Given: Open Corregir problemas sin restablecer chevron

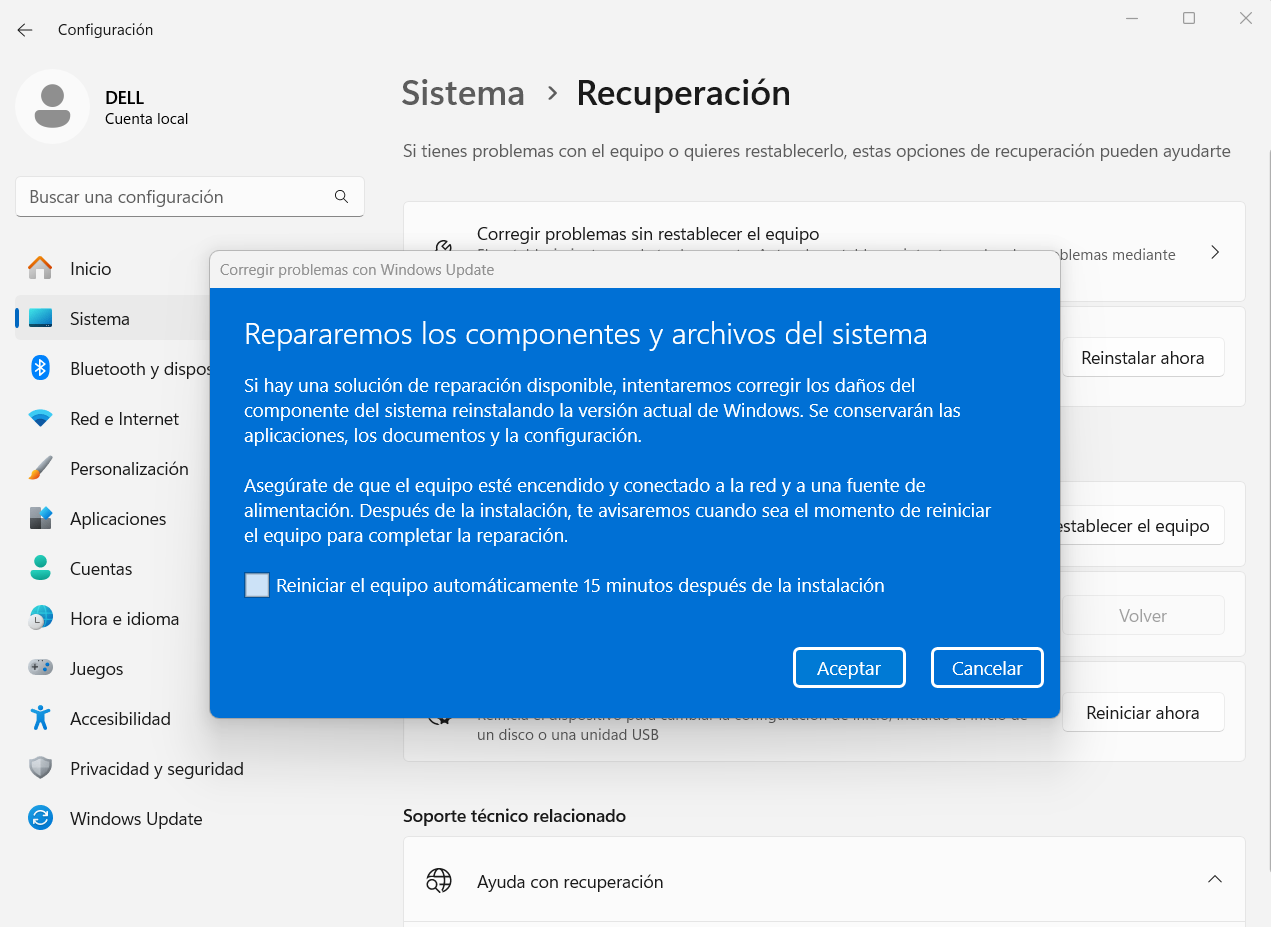Looking at the screenshot, I should (1215, 252).
